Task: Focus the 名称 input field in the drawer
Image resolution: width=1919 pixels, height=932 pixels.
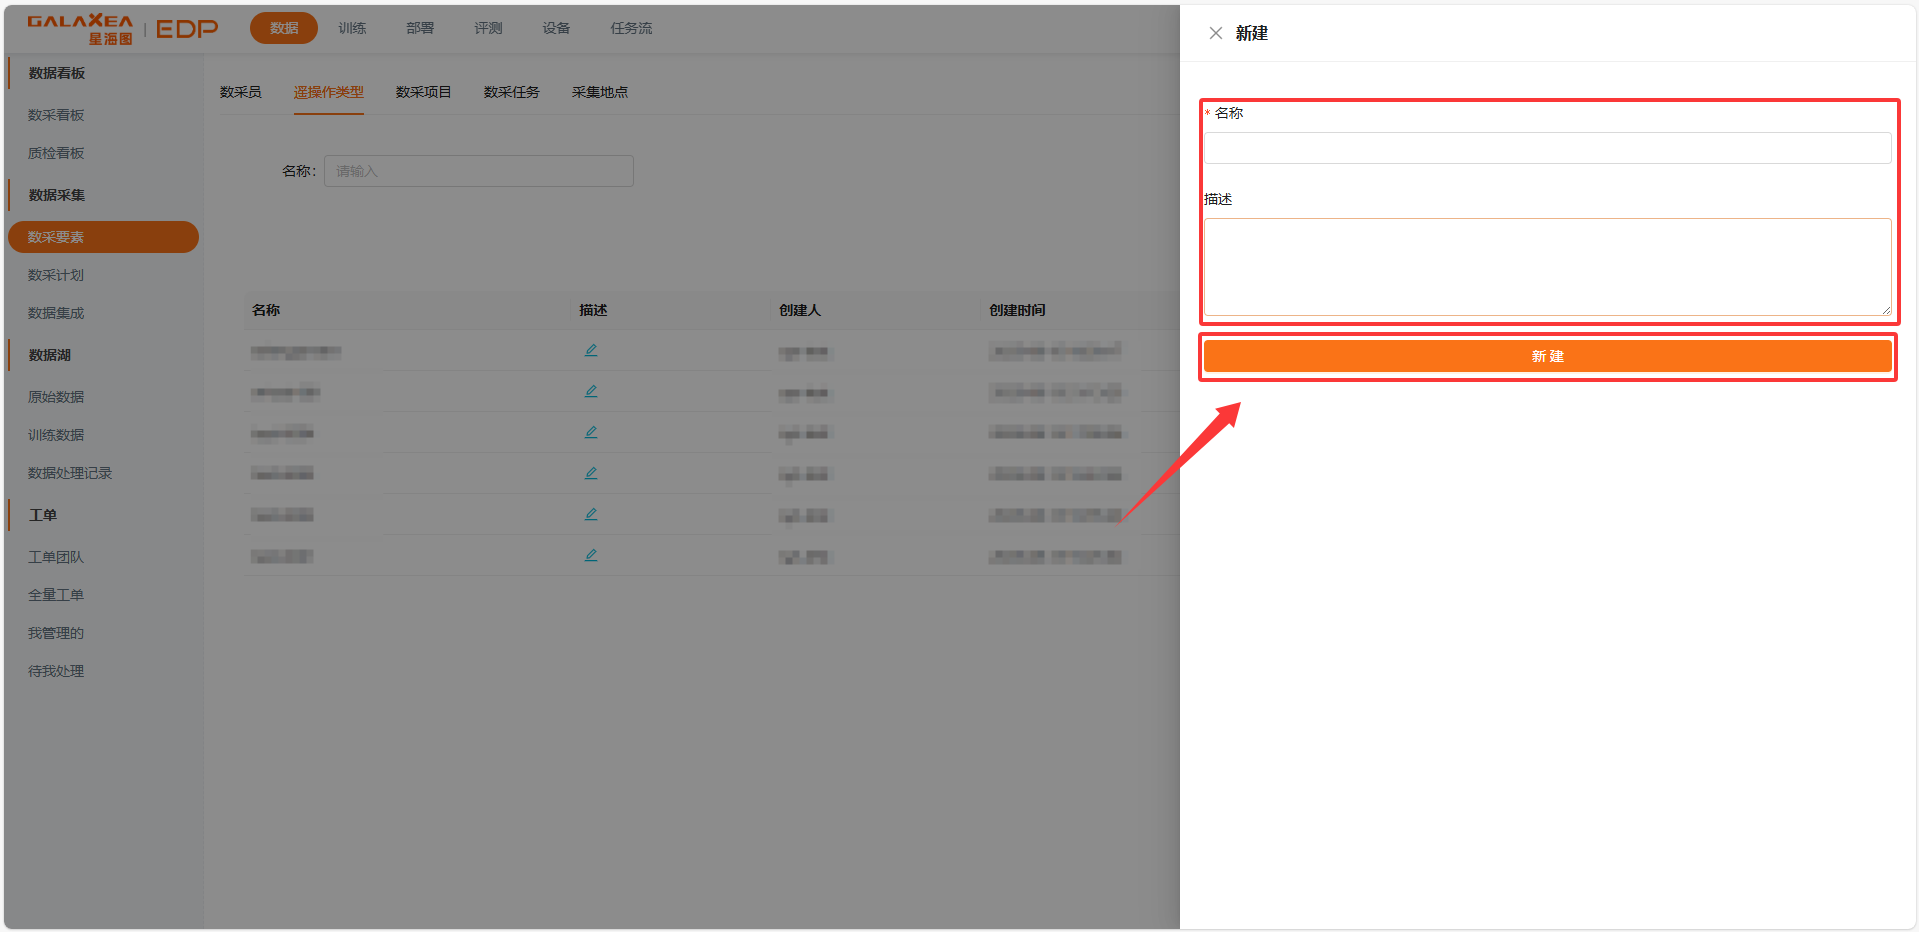Action: tap(1546, 148)
